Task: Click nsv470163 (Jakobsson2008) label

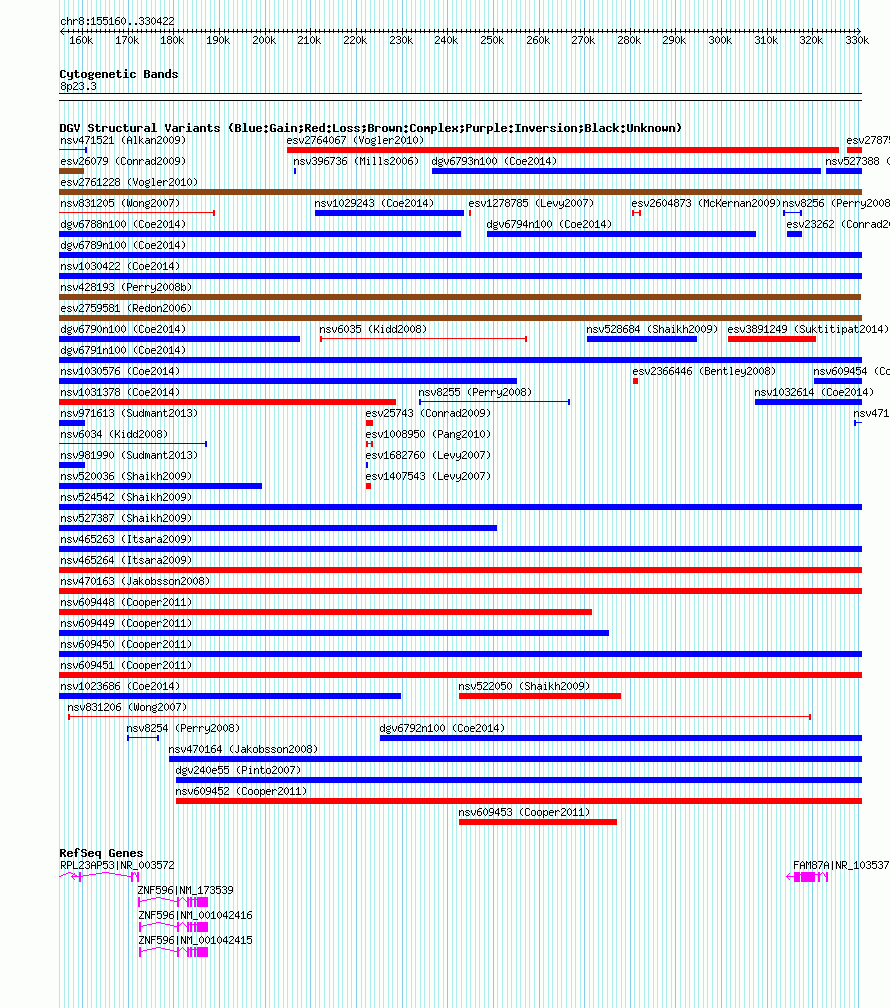Action: [x=135, y=581]
